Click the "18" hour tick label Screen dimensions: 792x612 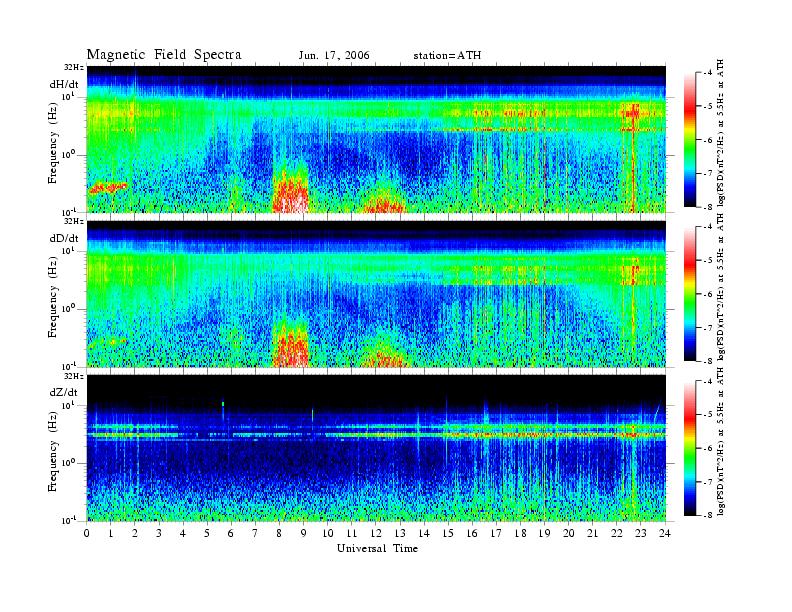[x=521, y=533]
